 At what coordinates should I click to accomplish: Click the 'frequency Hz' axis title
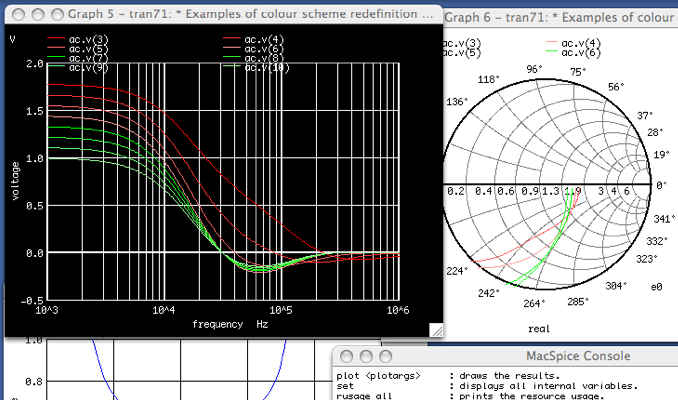tap(230, 324)
